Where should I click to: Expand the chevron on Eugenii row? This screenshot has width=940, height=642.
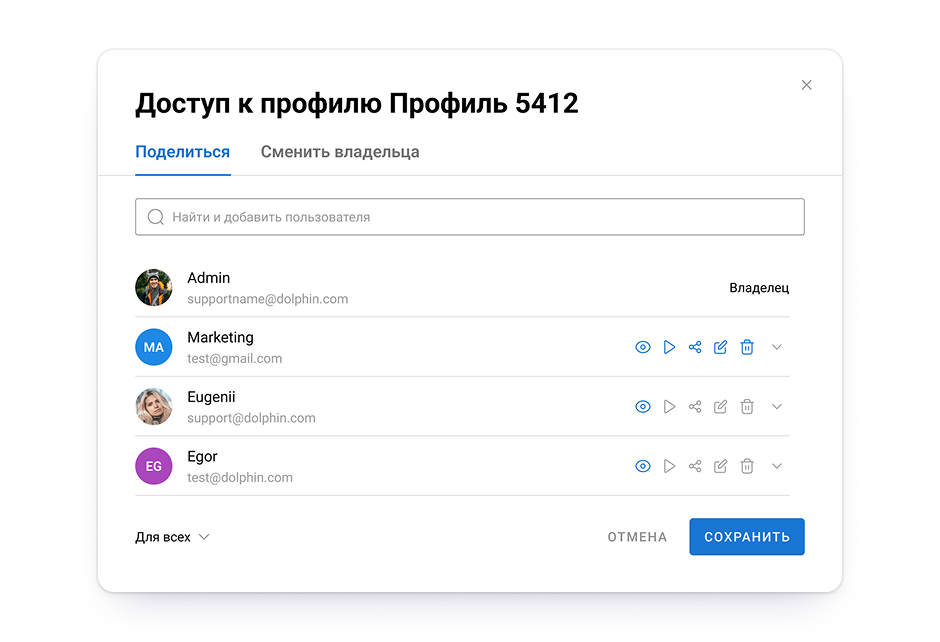coord(777,407)
